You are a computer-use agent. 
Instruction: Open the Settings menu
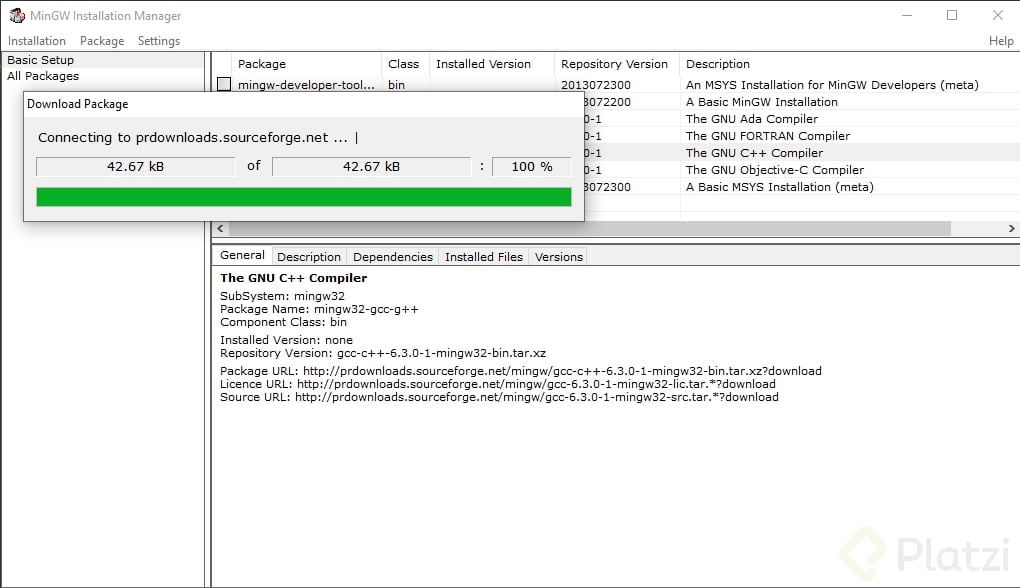pyautogui.click(x=159, y=41)
